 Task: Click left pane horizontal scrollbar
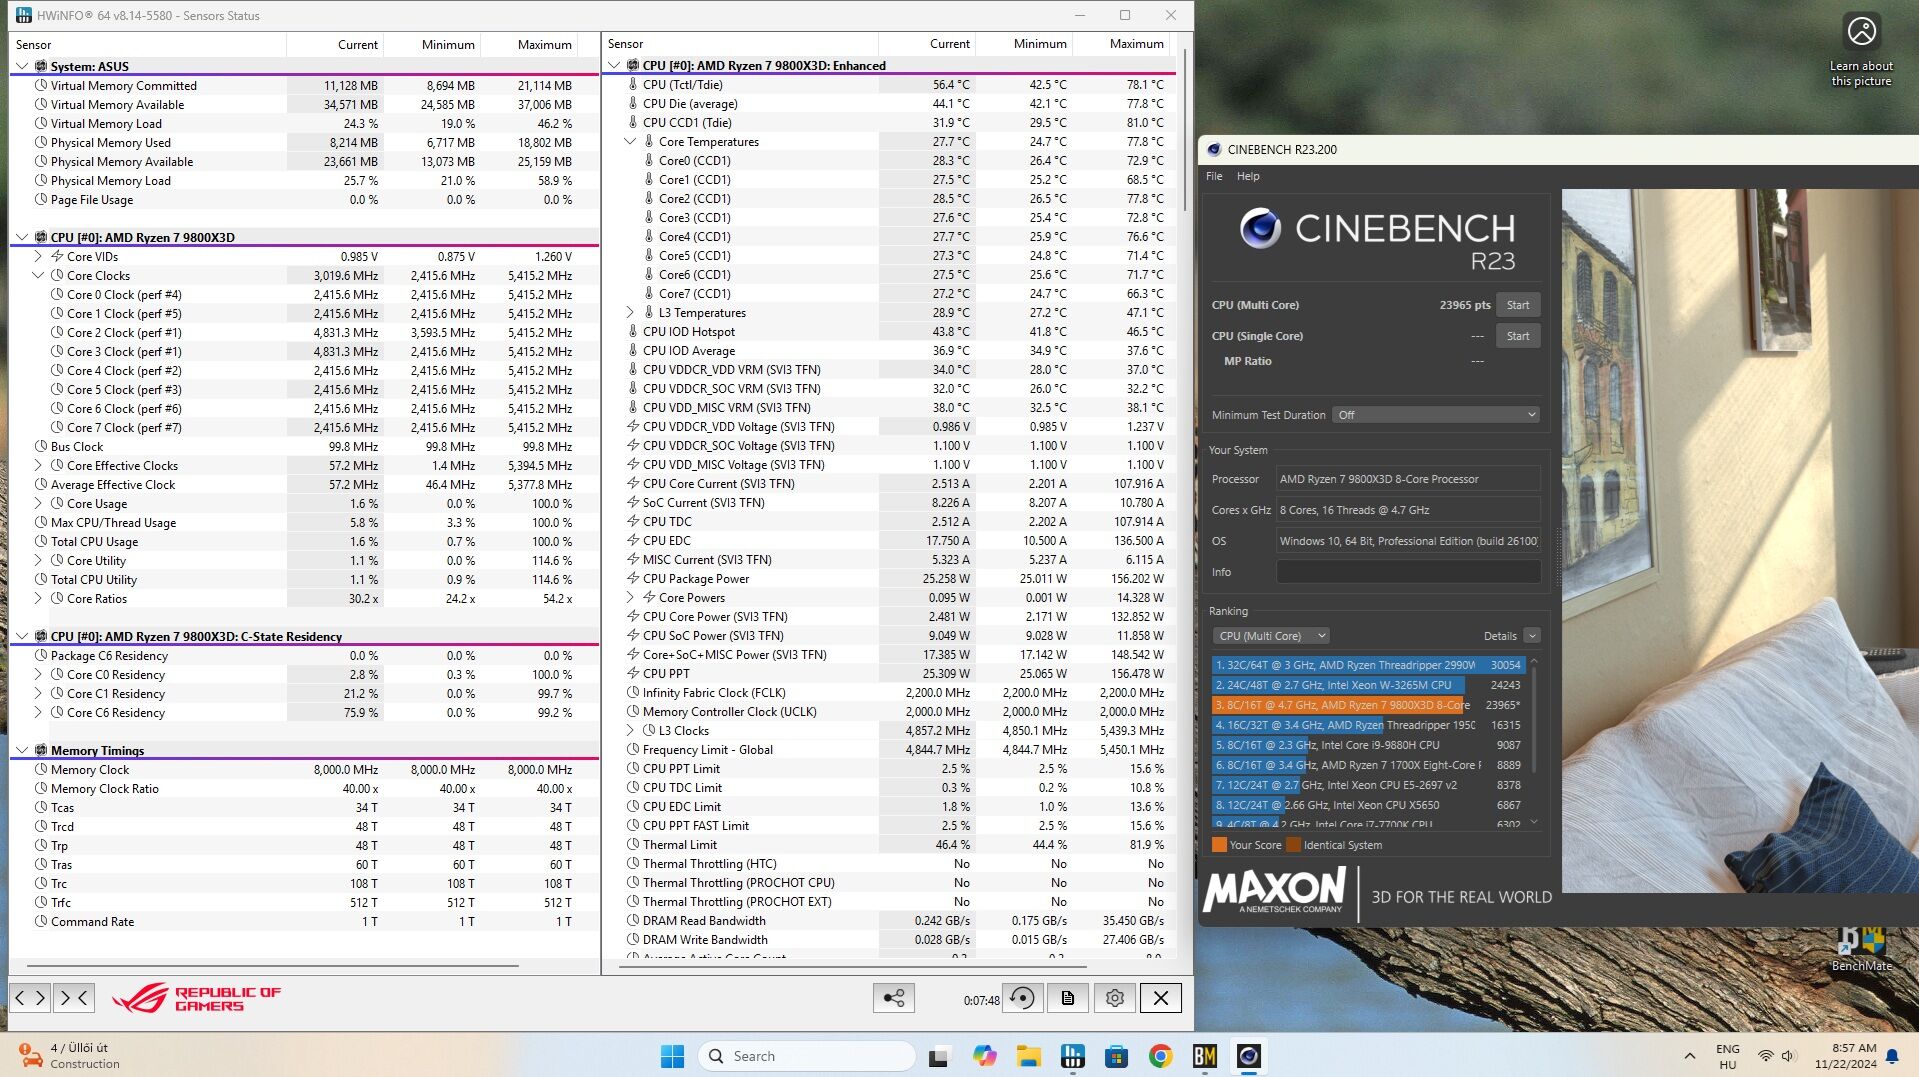[x=272, y=966]
